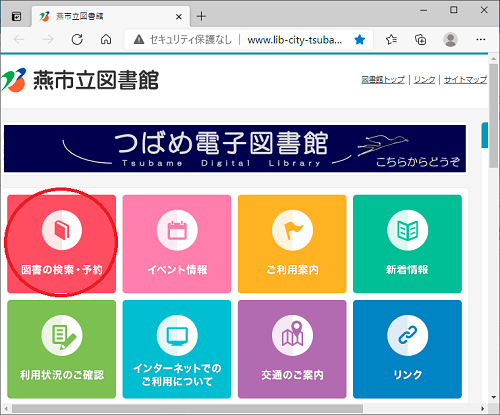Toggle the blue favorite star
The width and height of the screenshot is (500, 415).
(360, 40)
